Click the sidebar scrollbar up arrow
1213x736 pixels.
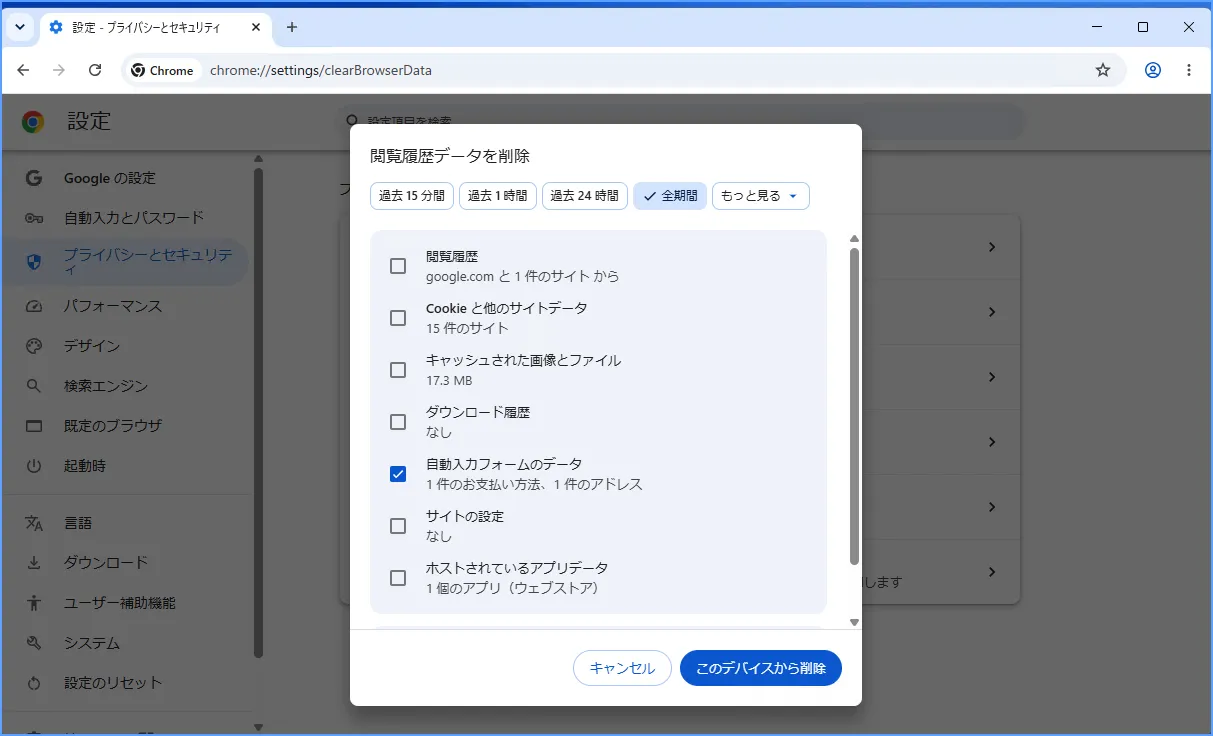click(x=258, y=158)
